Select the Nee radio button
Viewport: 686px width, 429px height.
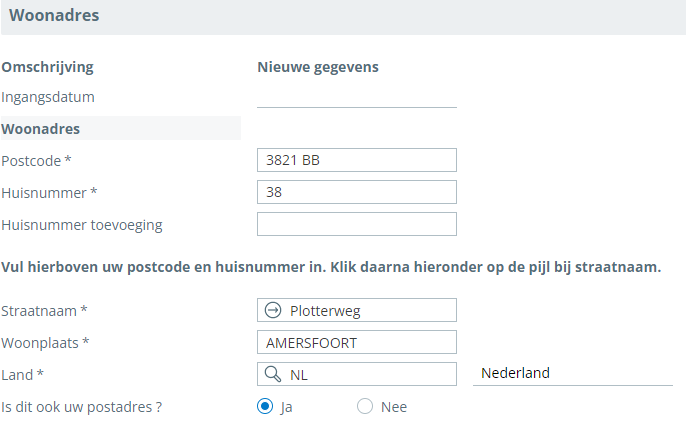coord(365,406)
